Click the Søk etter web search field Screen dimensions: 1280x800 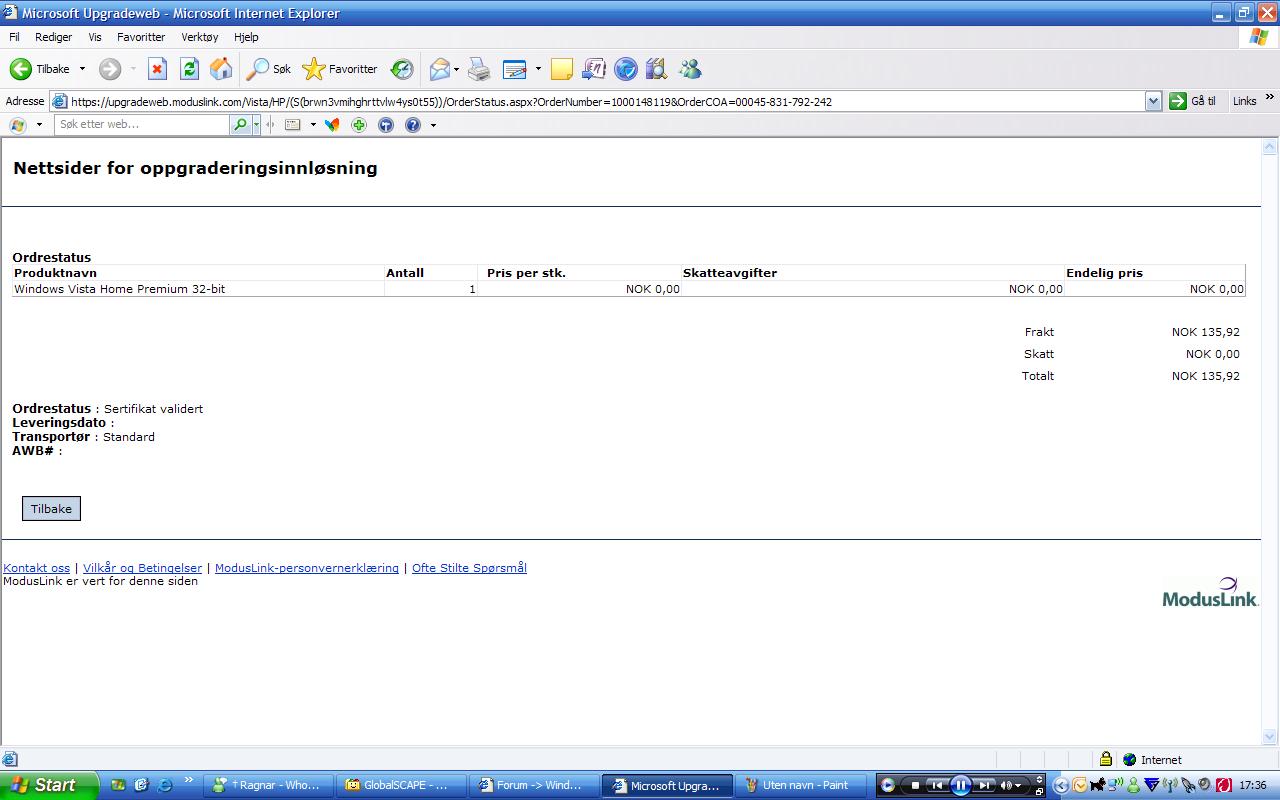(142, 125)
